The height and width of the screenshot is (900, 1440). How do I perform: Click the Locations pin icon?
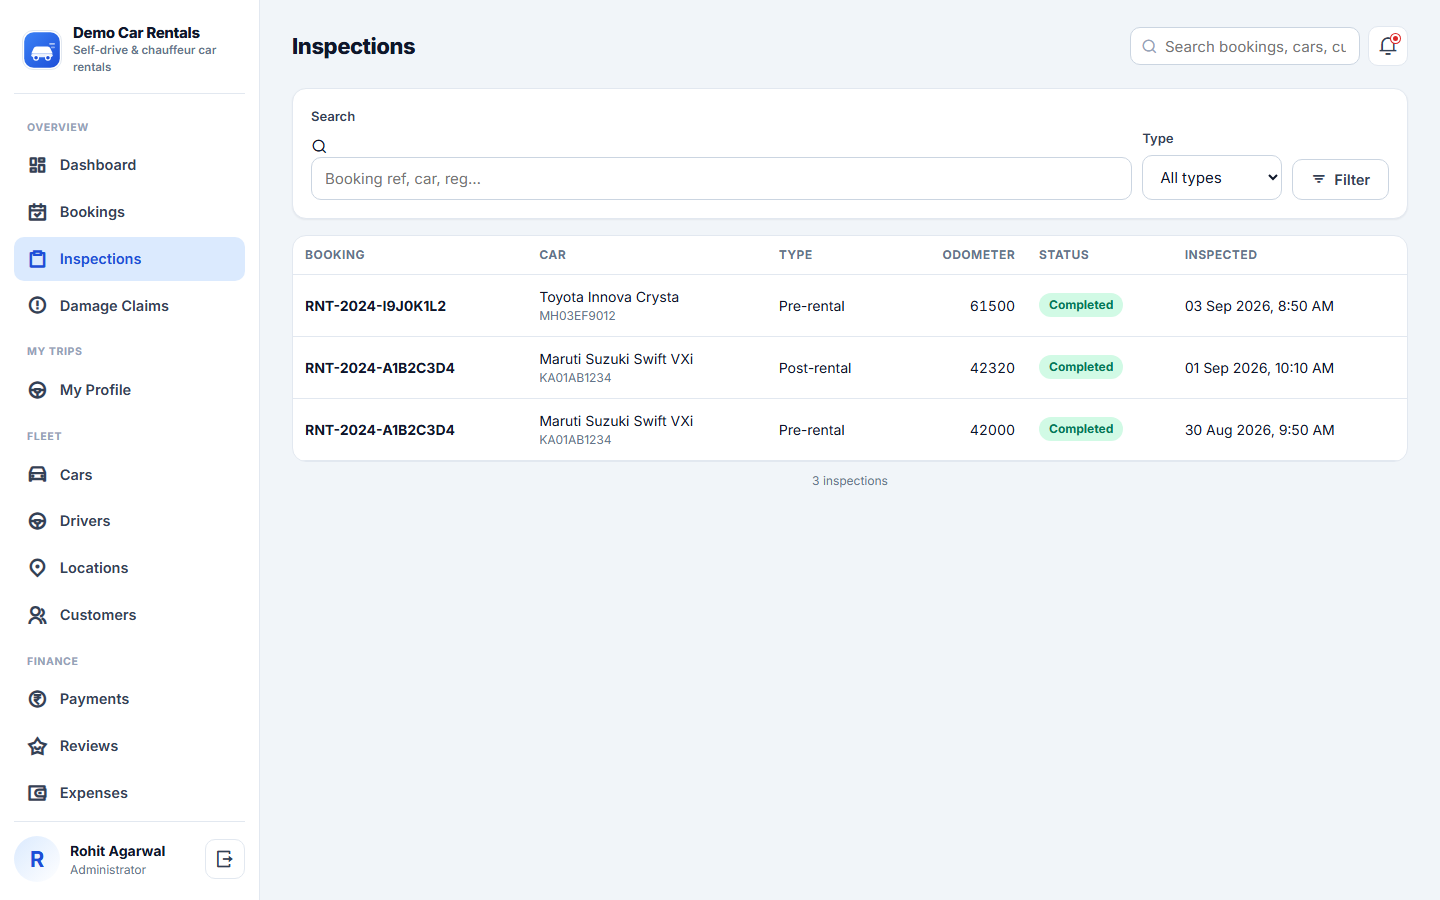click(37, 568)
